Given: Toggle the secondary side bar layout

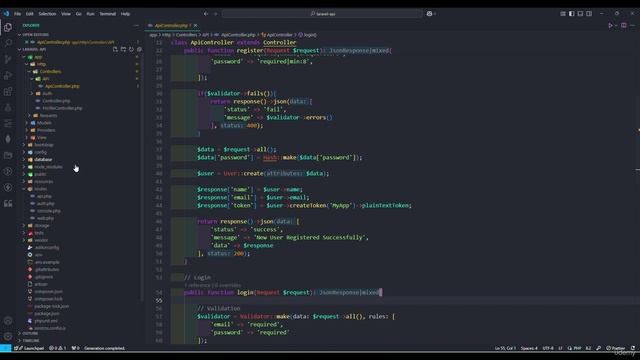Looking at the screenshot, I should point(589,13).
